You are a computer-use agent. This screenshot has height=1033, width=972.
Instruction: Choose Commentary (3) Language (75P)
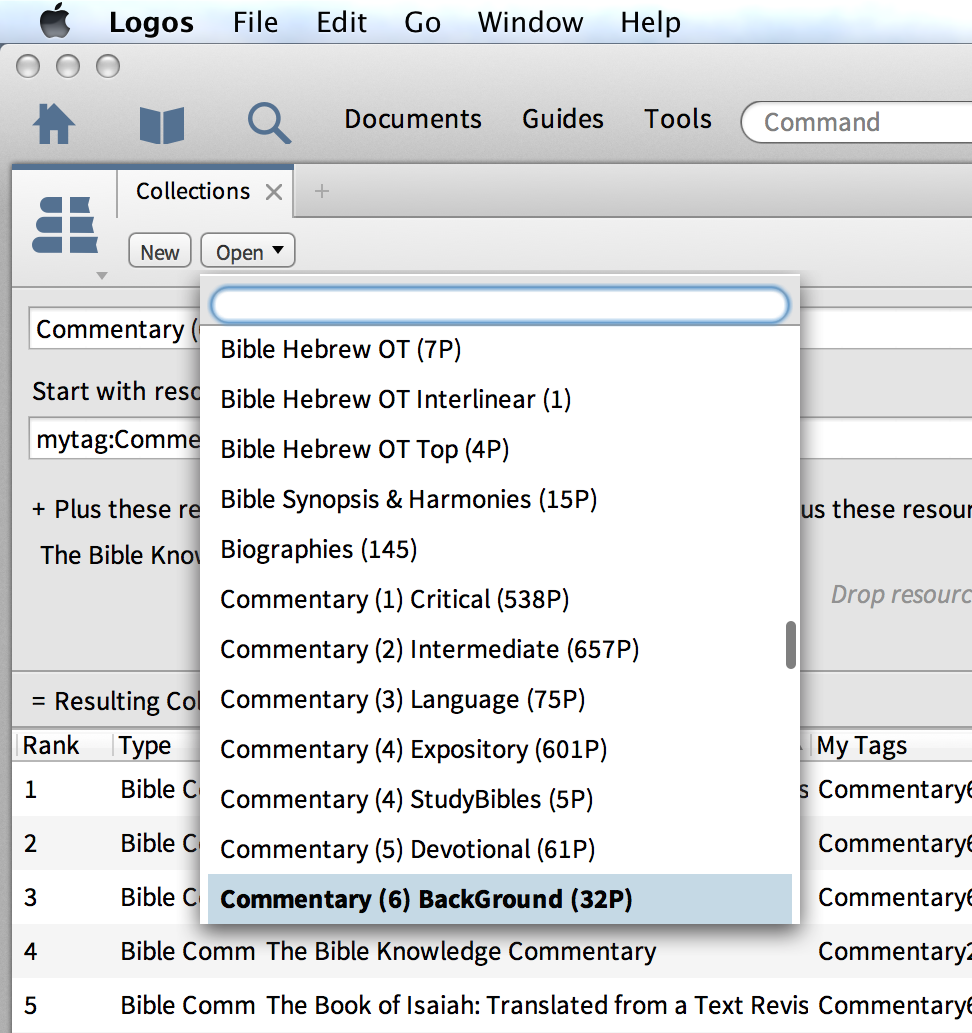(500, 700)
